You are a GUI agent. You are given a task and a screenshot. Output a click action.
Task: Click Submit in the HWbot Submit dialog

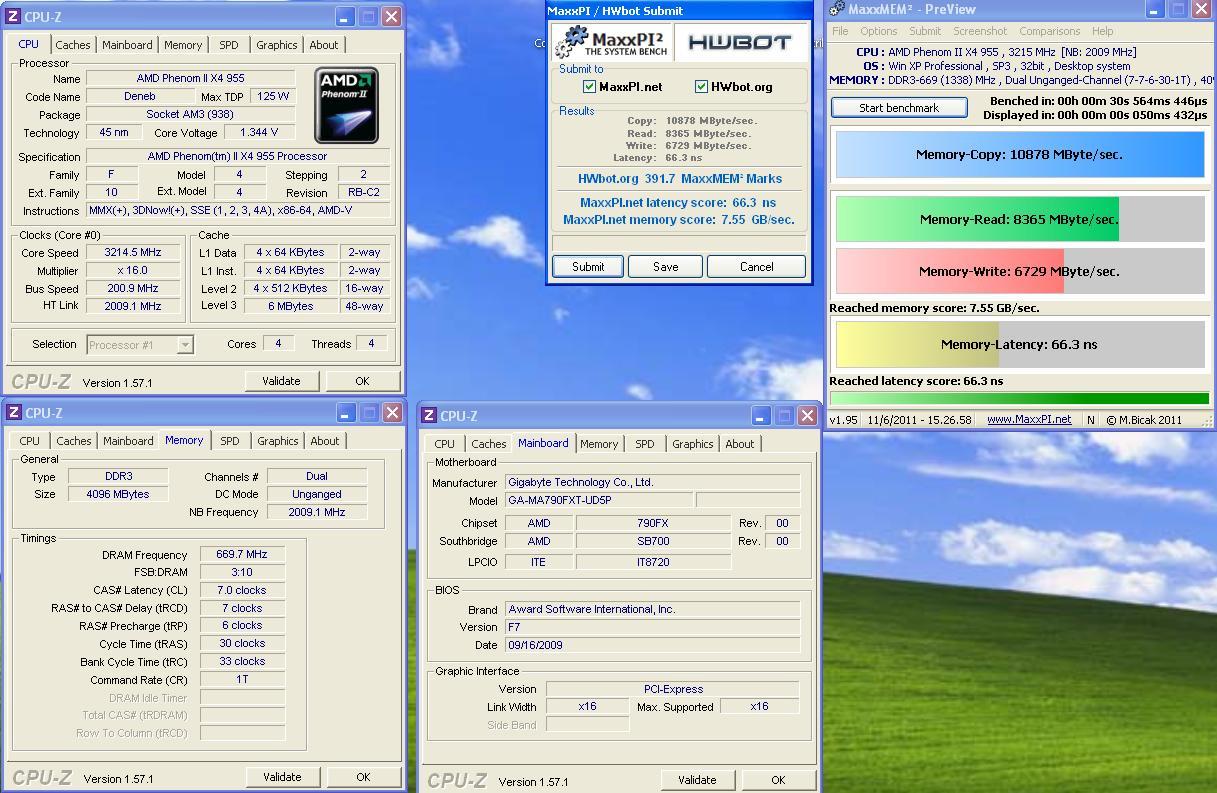tap(588, 266)
